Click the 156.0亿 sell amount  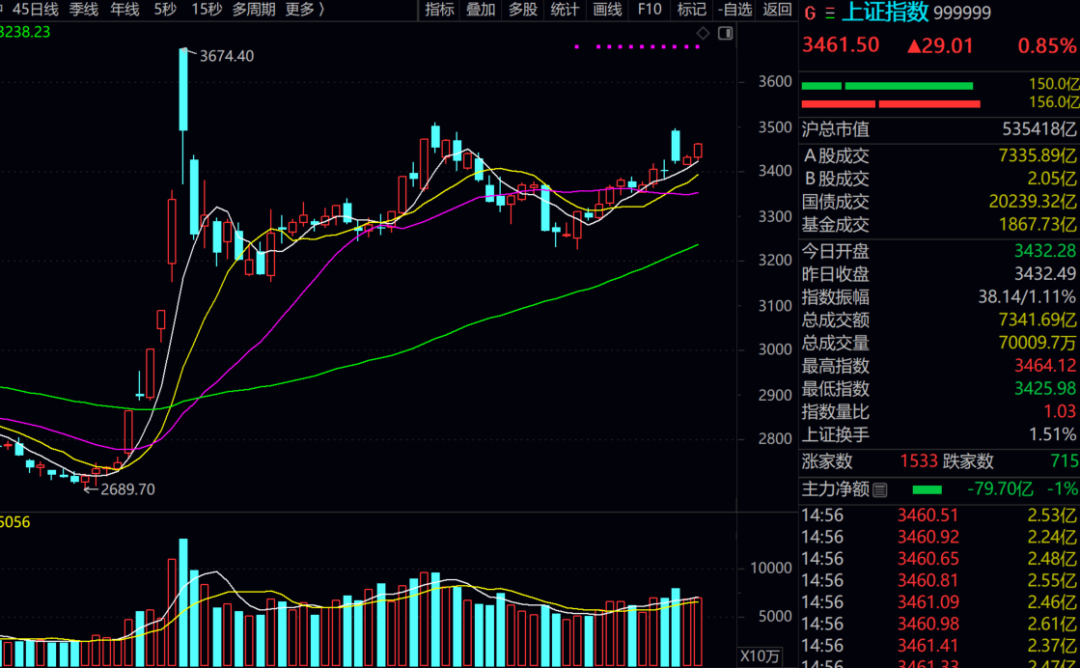[x=1052, y=102]
